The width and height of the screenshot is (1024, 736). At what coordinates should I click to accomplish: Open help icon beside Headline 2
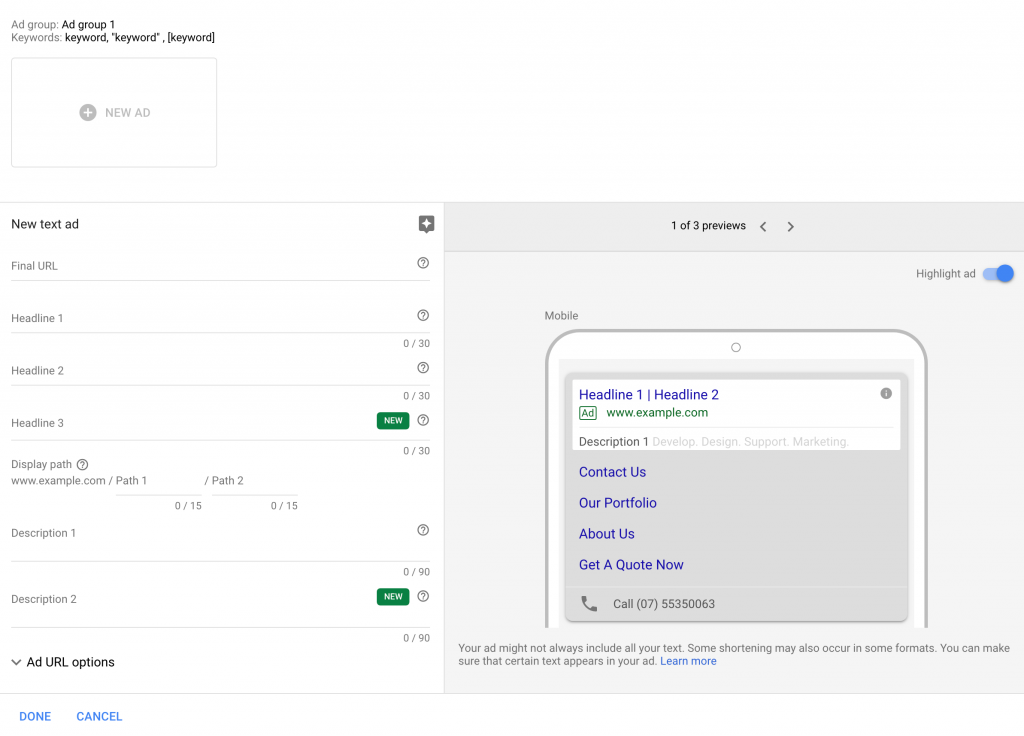point(423,368)
